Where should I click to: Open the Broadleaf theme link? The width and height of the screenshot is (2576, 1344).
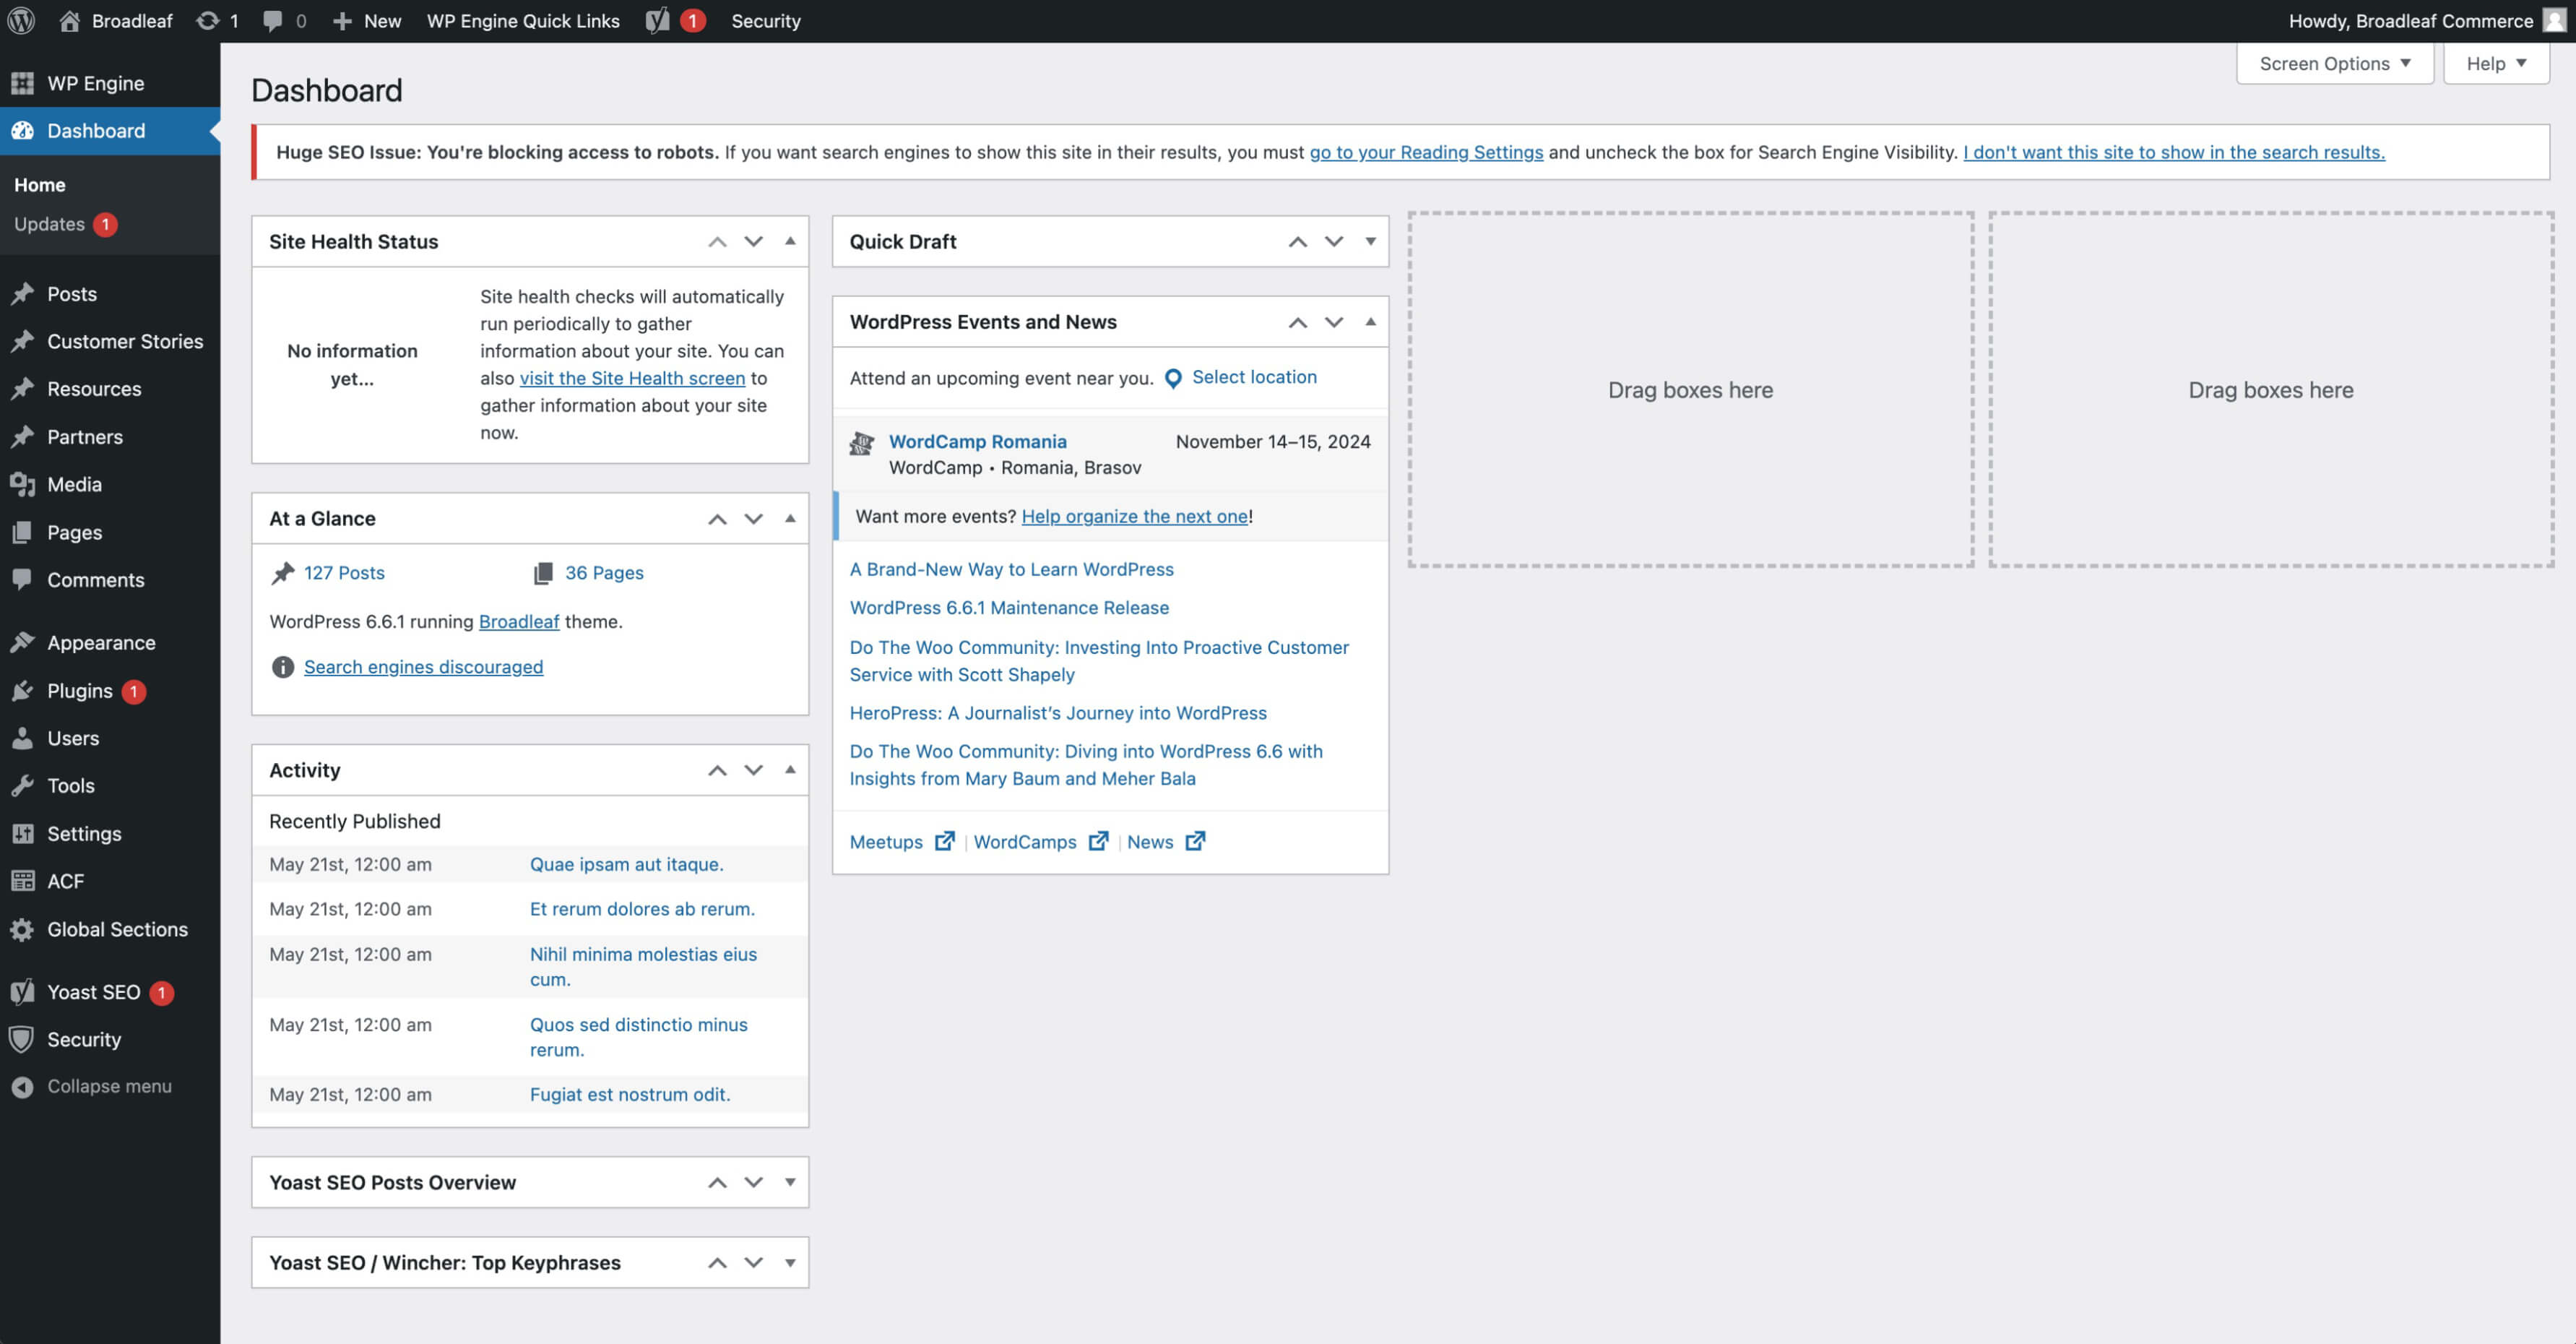point(519,622)
